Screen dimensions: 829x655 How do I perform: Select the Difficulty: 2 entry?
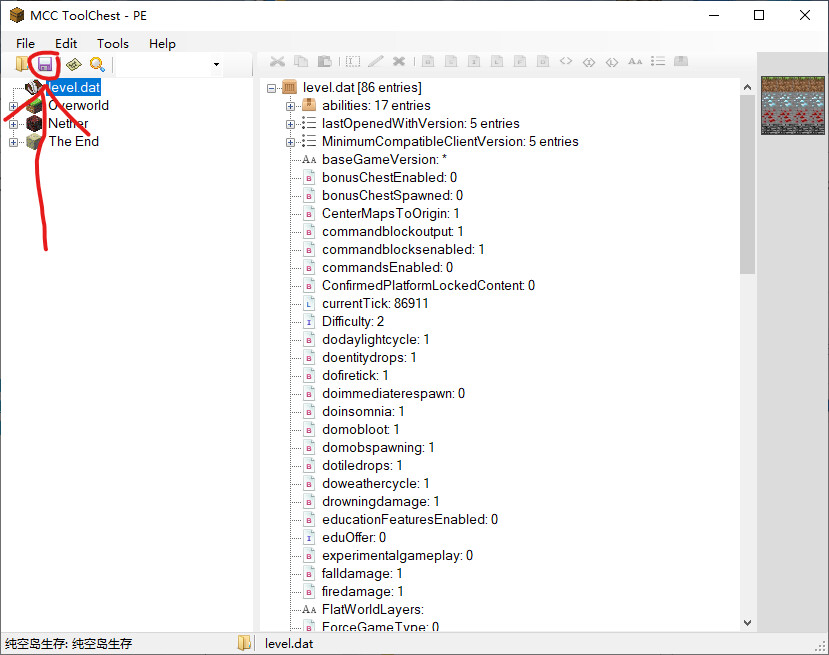(353, 321)
